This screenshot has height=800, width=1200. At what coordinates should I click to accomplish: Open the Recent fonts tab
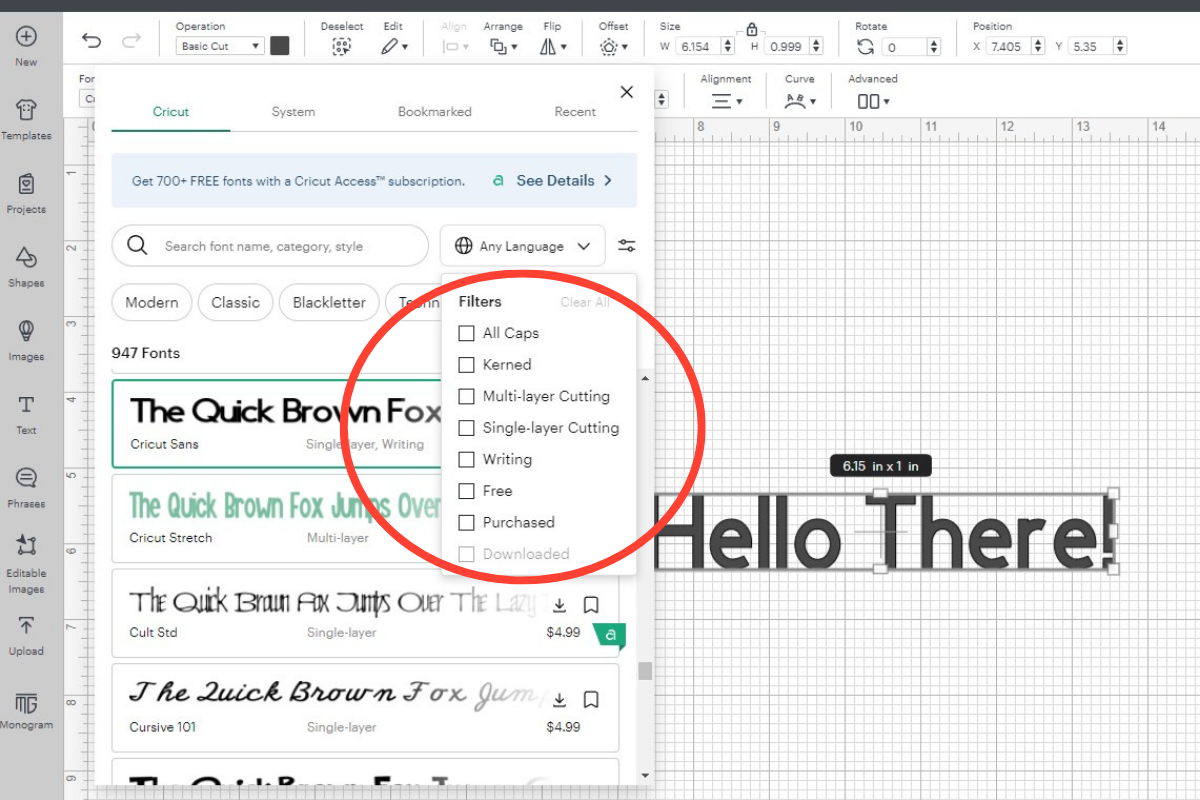pyautogui.click(x=575, y=112)
